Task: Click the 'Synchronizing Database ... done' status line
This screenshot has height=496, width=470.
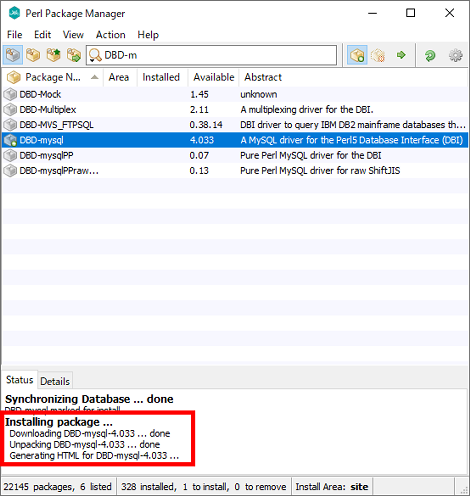Action: click(x=89, y=399)
